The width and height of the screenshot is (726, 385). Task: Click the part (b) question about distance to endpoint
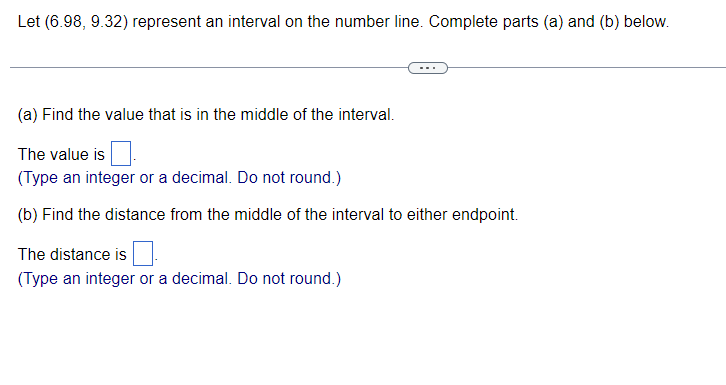point(268,215)
